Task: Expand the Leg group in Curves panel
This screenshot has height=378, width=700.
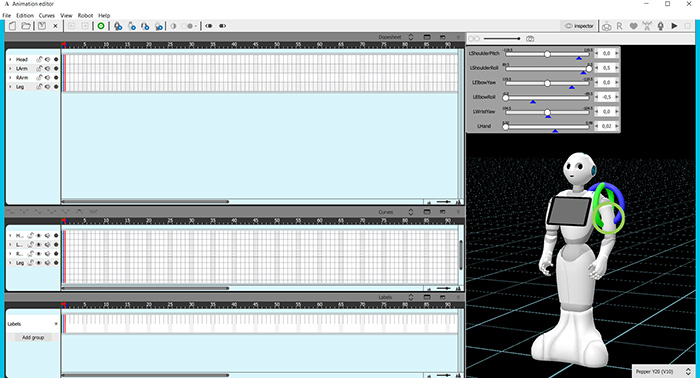Action: click(x=10, y=263)
